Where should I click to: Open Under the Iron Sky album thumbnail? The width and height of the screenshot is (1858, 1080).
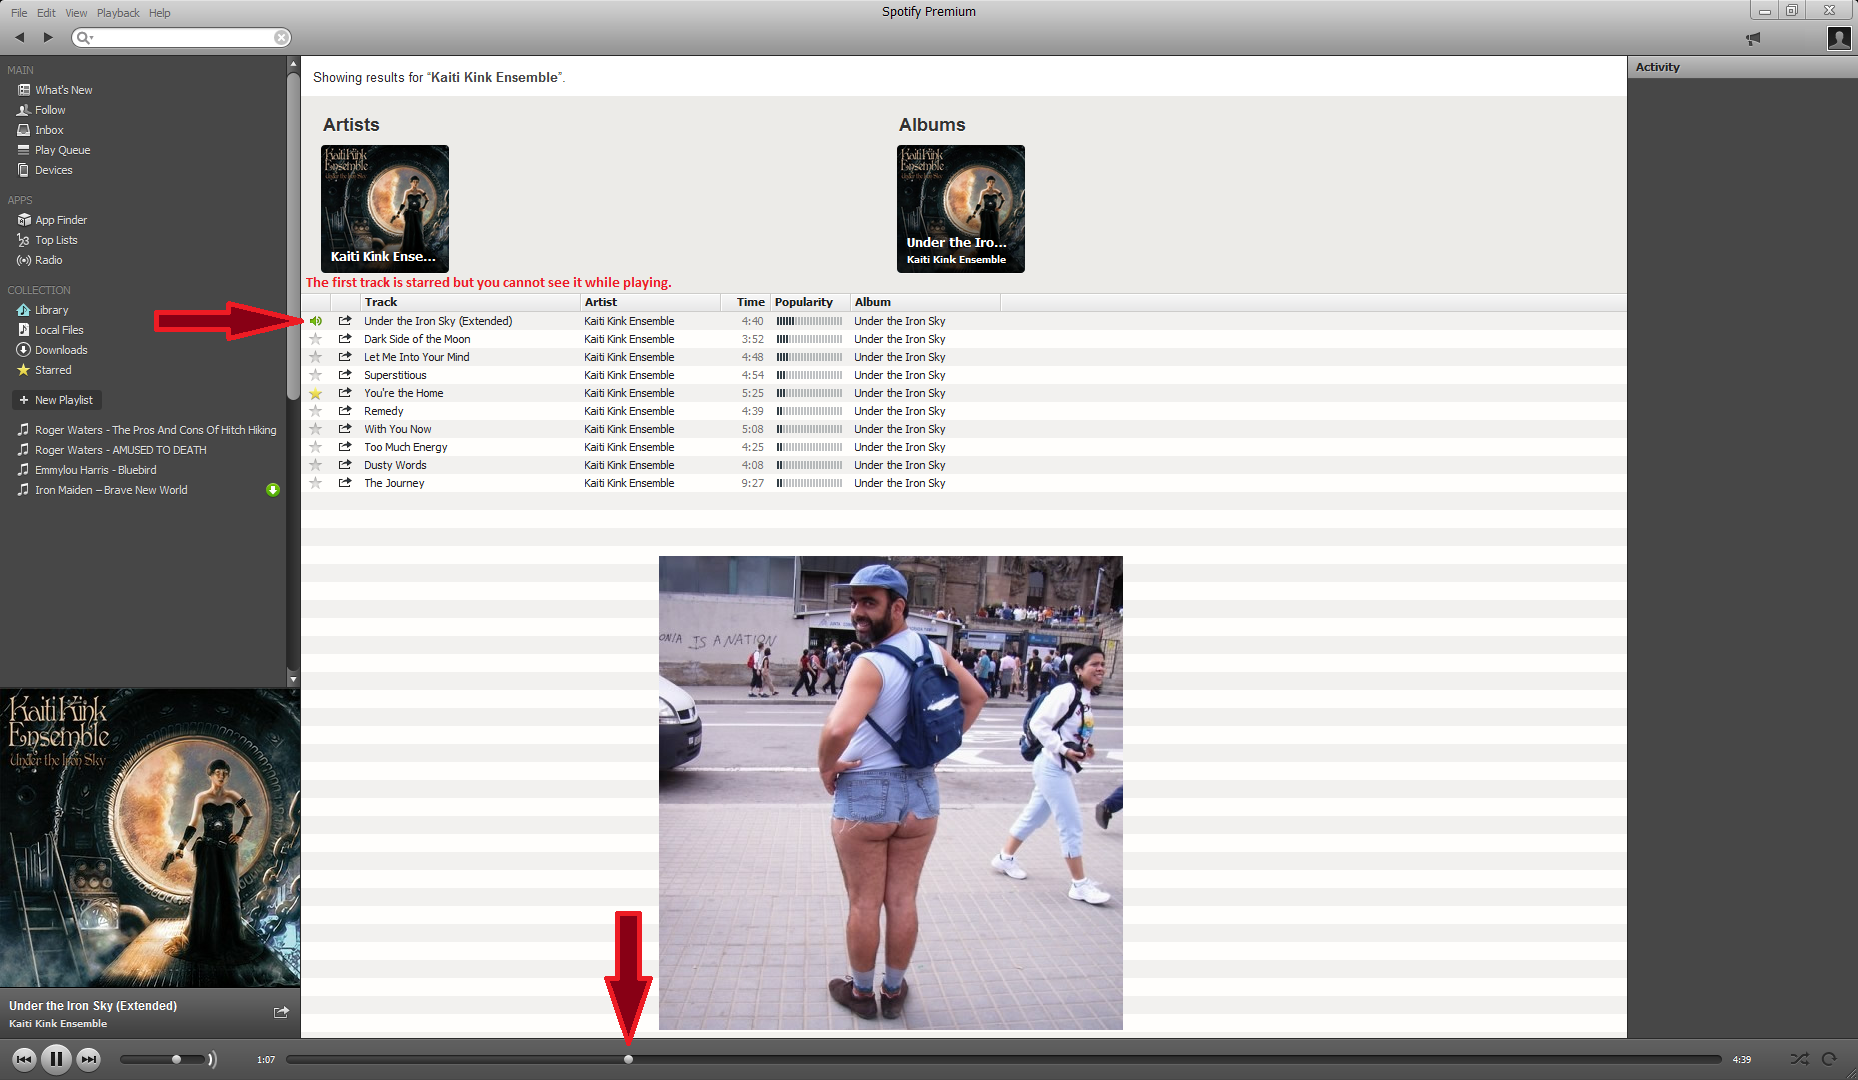[961, 209]
